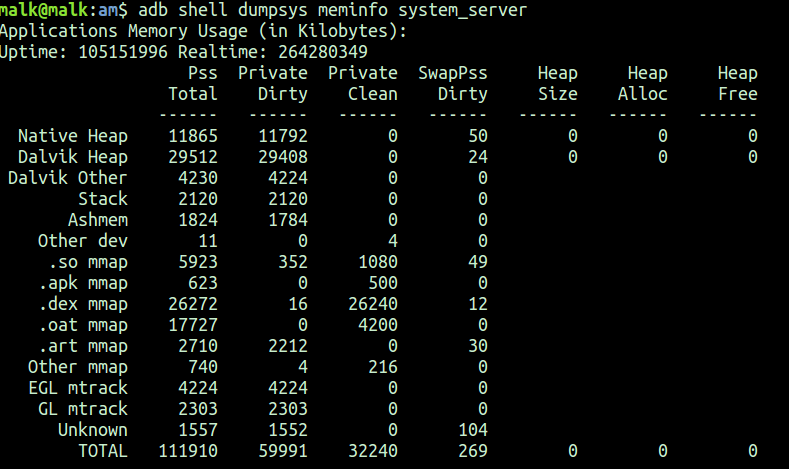Click TOTAL Private Clean 32240
Image resolution: width=789 pixels, height=469 pixels.
[373, 451]
